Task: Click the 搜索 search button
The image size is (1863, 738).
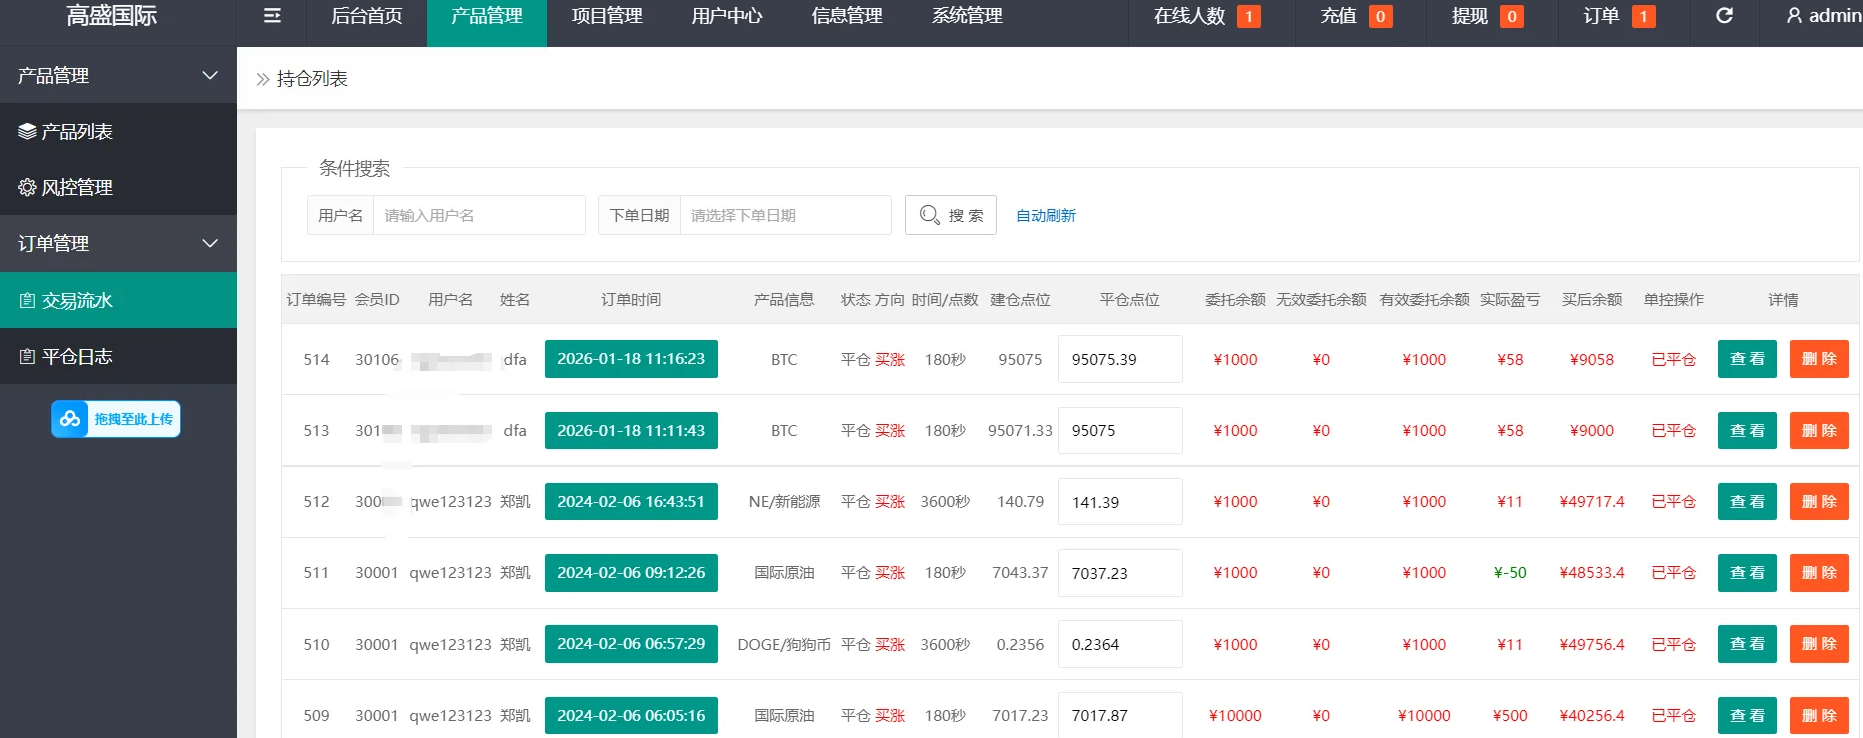Action: point(951,215)
